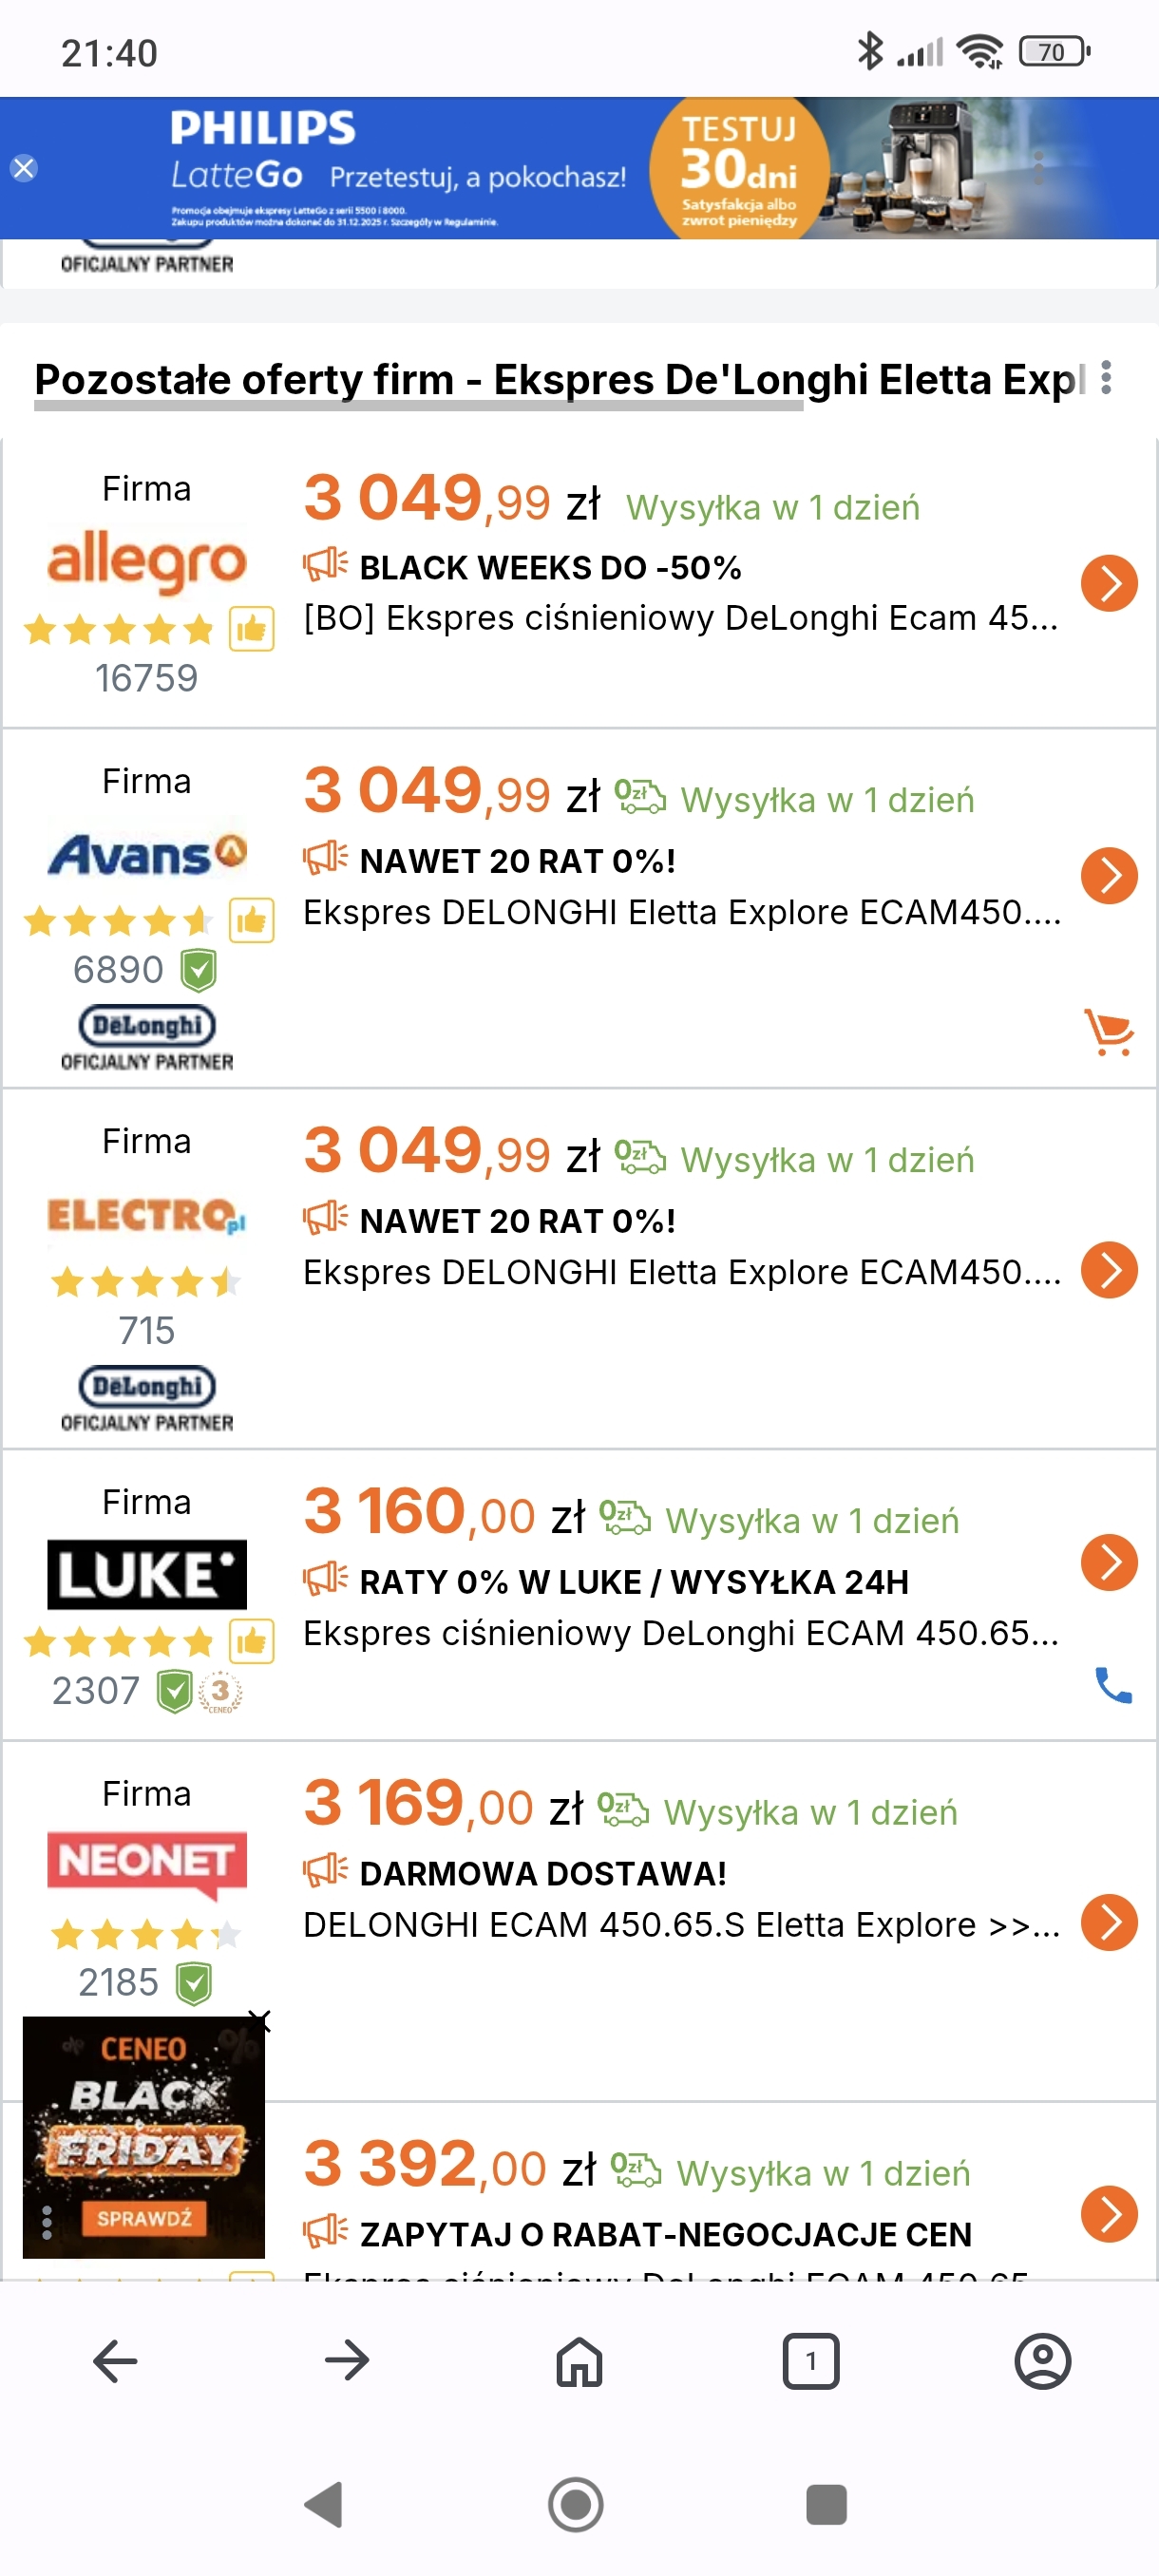Go to Allegro offer via orange arrow
1159x2576 pixels.
[1109, 583]
